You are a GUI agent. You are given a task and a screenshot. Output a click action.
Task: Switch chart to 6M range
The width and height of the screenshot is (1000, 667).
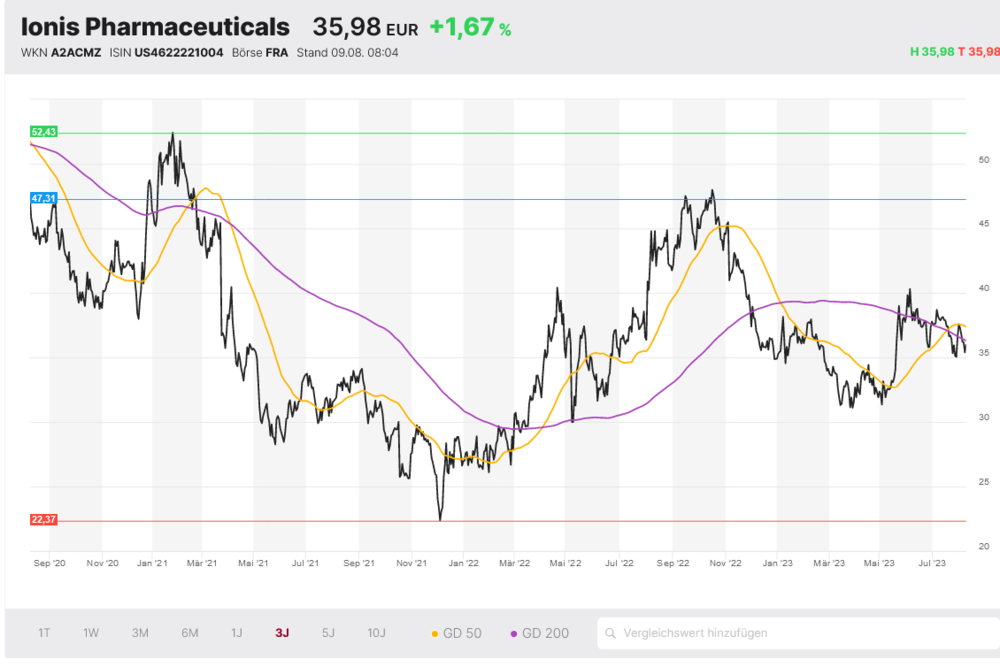189,633
